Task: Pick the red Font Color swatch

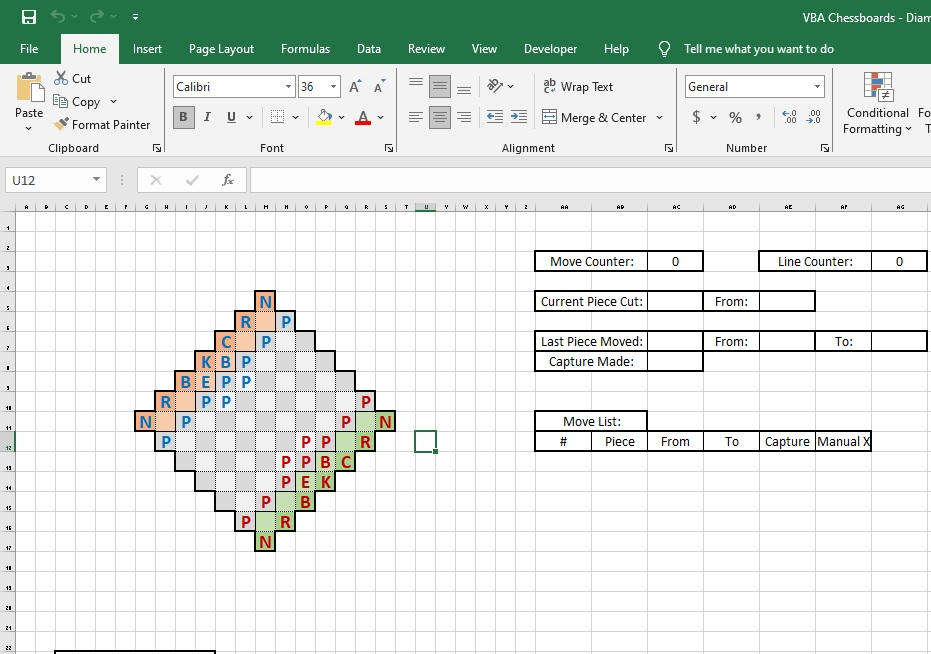Action: [364, 117]
